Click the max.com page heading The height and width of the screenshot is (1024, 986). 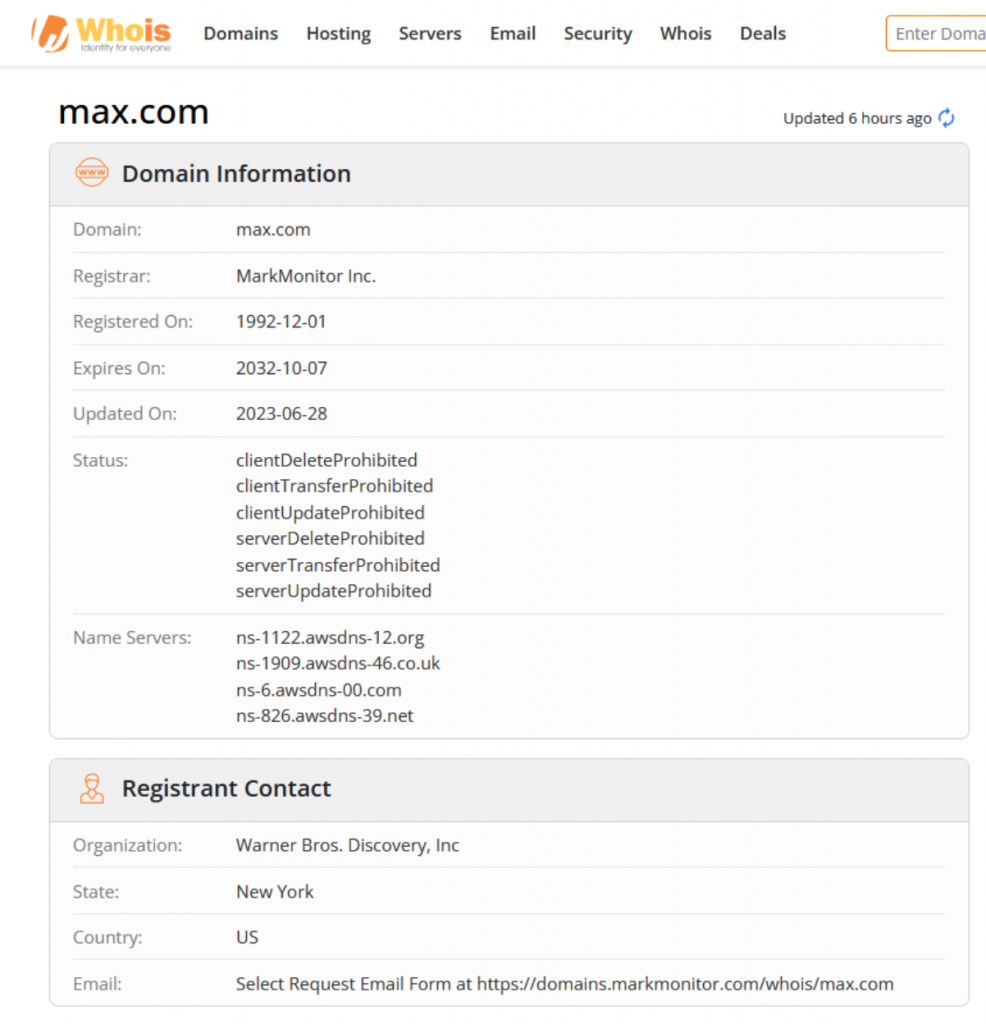click(133, 112)
